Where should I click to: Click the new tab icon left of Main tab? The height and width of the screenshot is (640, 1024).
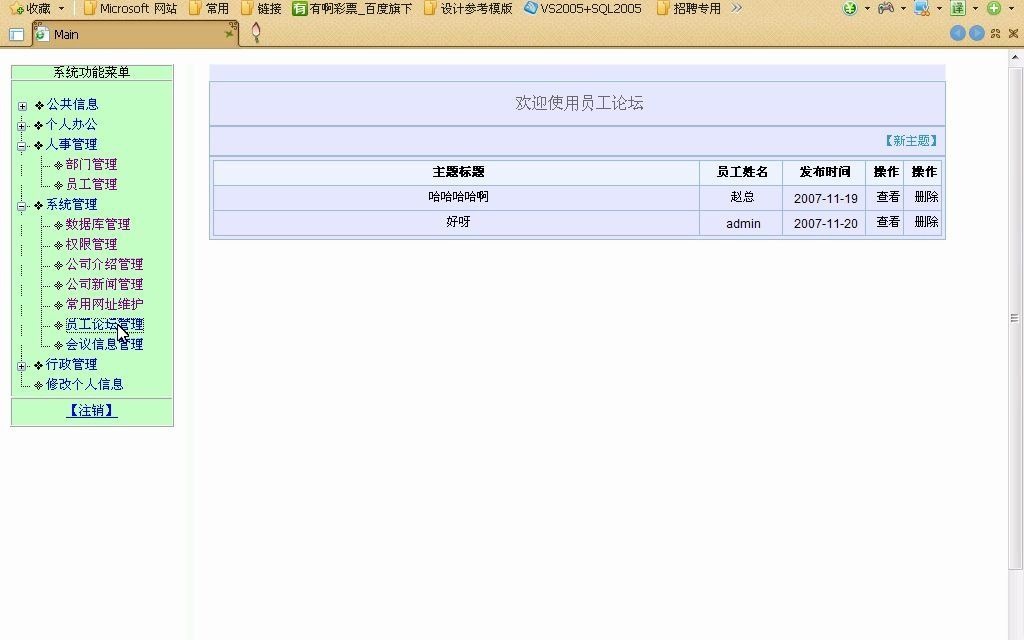tap(17, 33)
